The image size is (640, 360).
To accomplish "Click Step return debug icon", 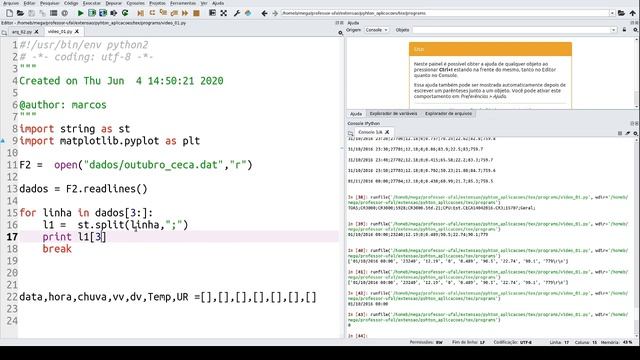I will (174, 13).
